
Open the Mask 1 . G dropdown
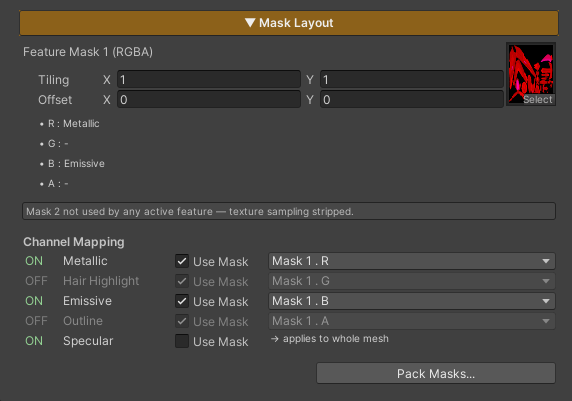tap(412, 281)
